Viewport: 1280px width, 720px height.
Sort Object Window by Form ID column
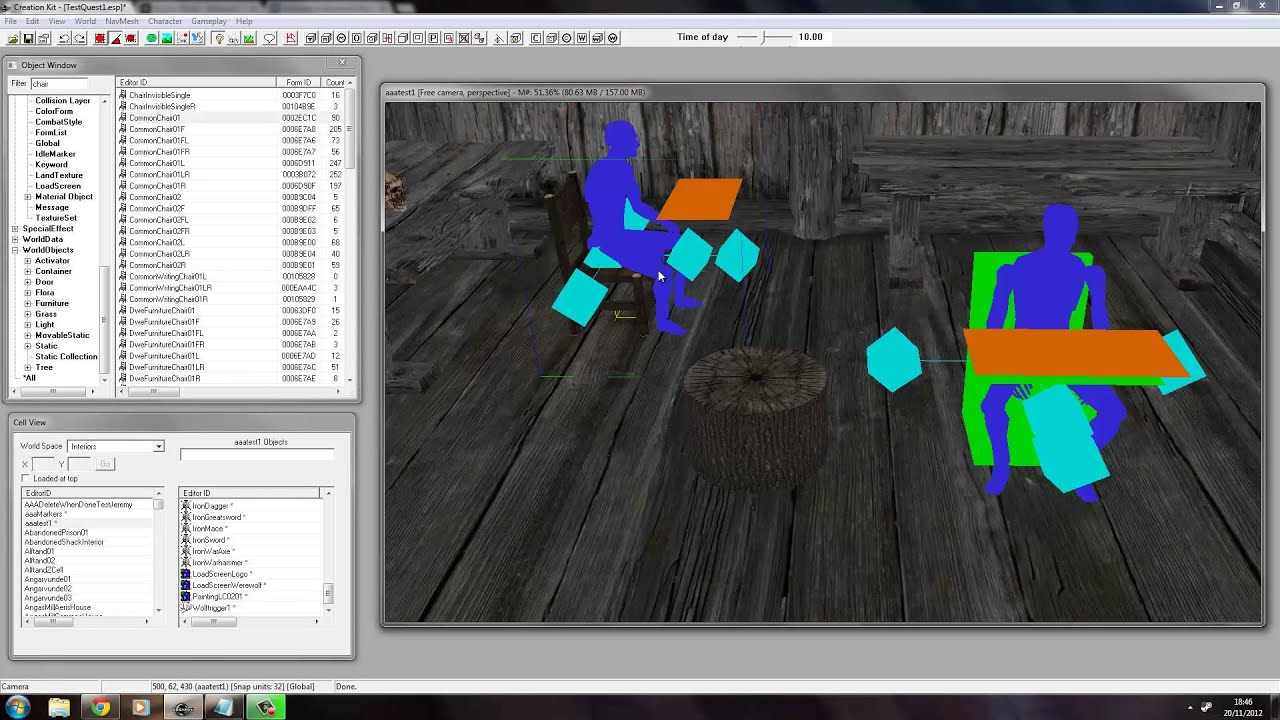pyautogui.click(x=299, y=82)
